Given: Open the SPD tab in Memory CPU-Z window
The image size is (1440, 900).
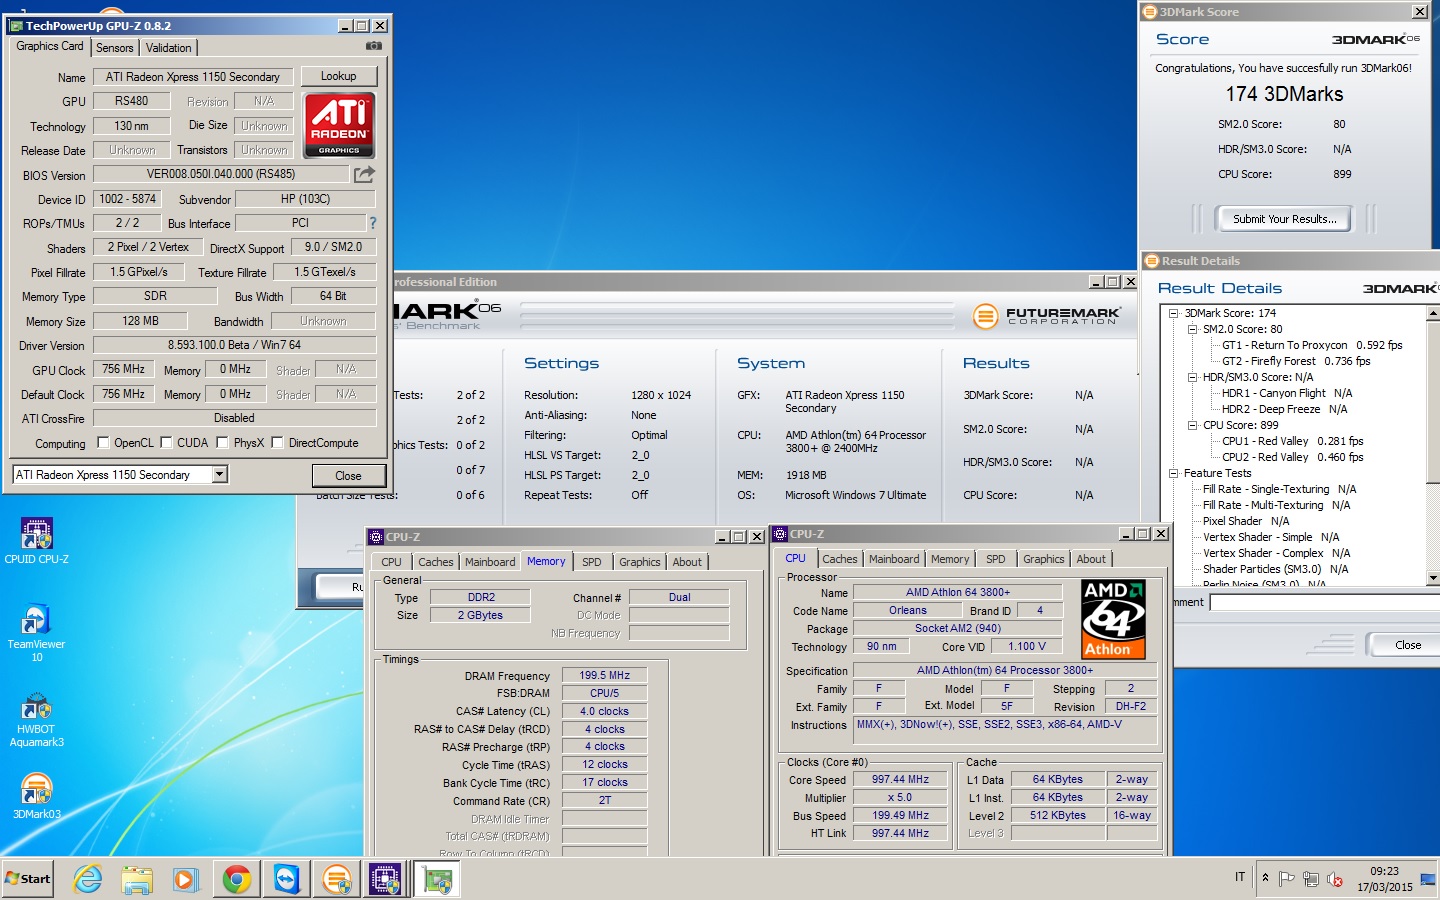Looking at the screenshot, I should click(592, 562).
